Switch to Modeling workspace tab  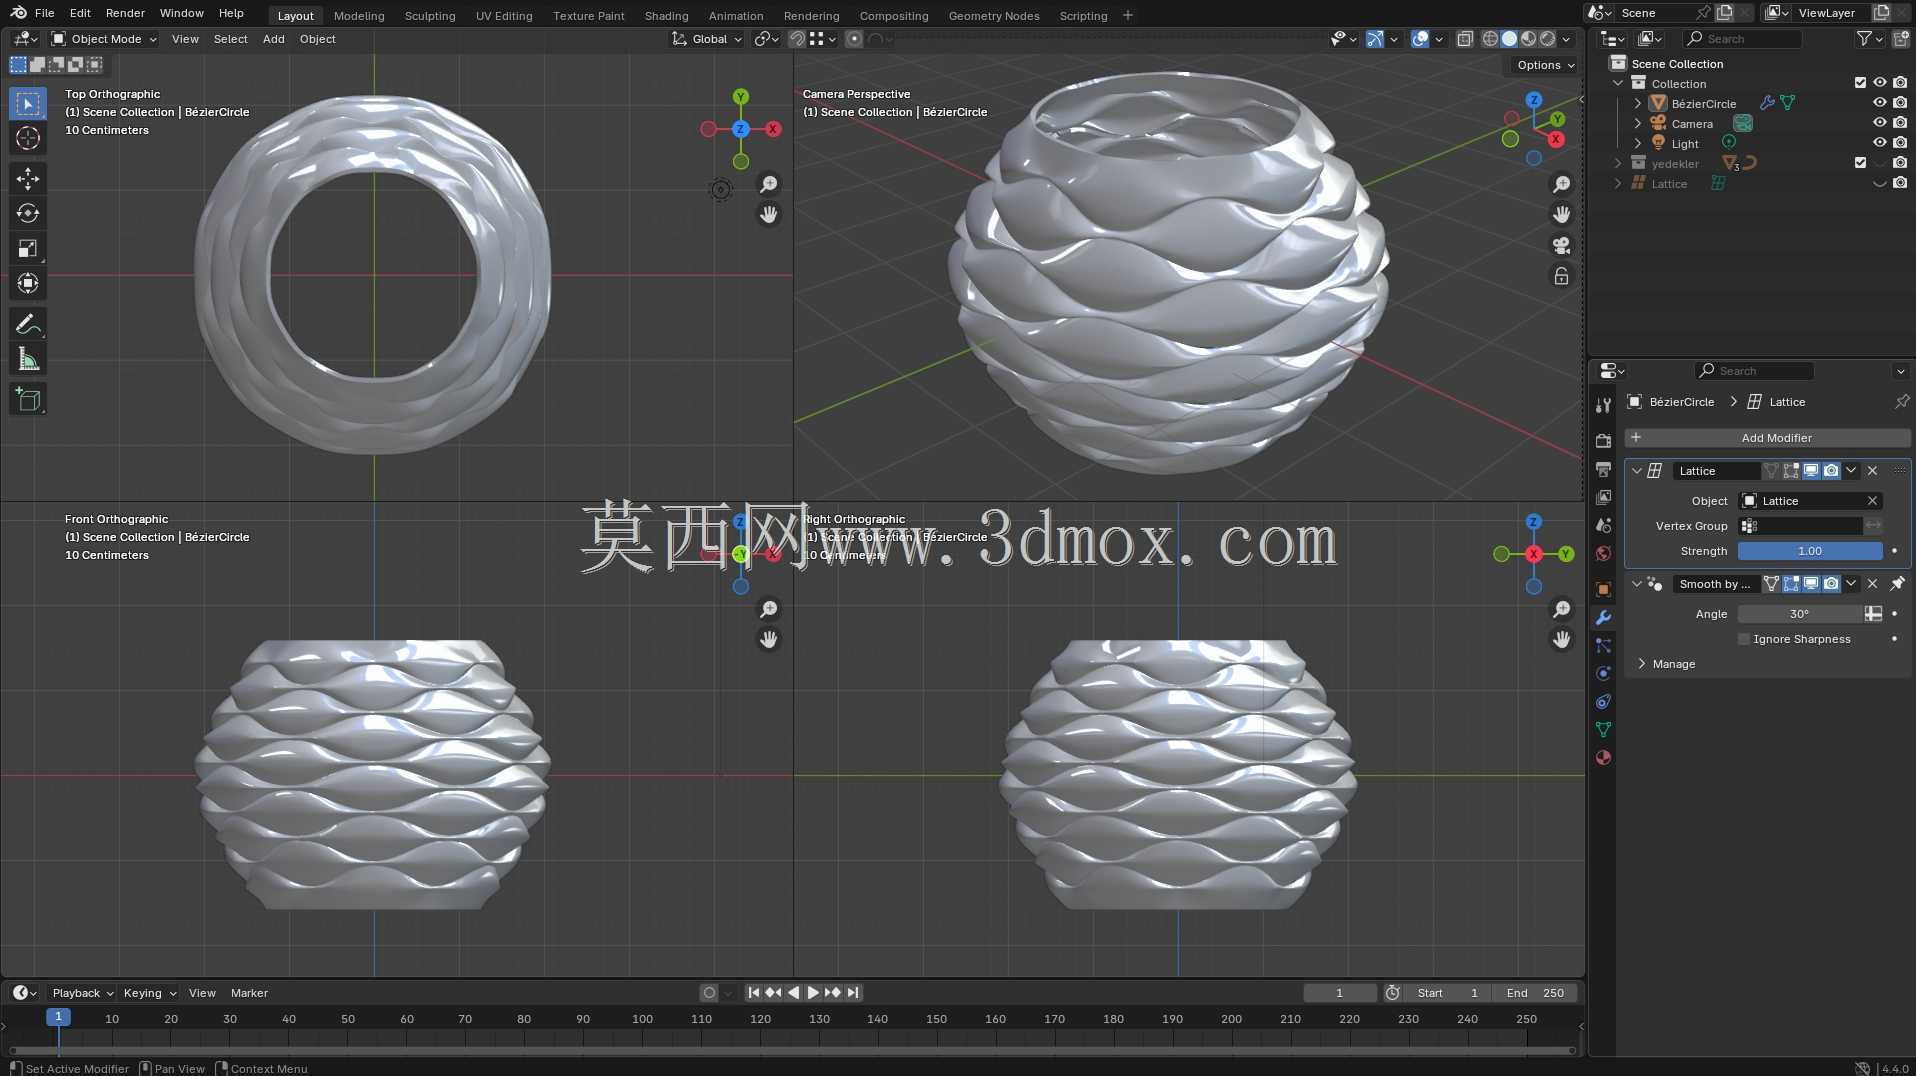[359, 16]
